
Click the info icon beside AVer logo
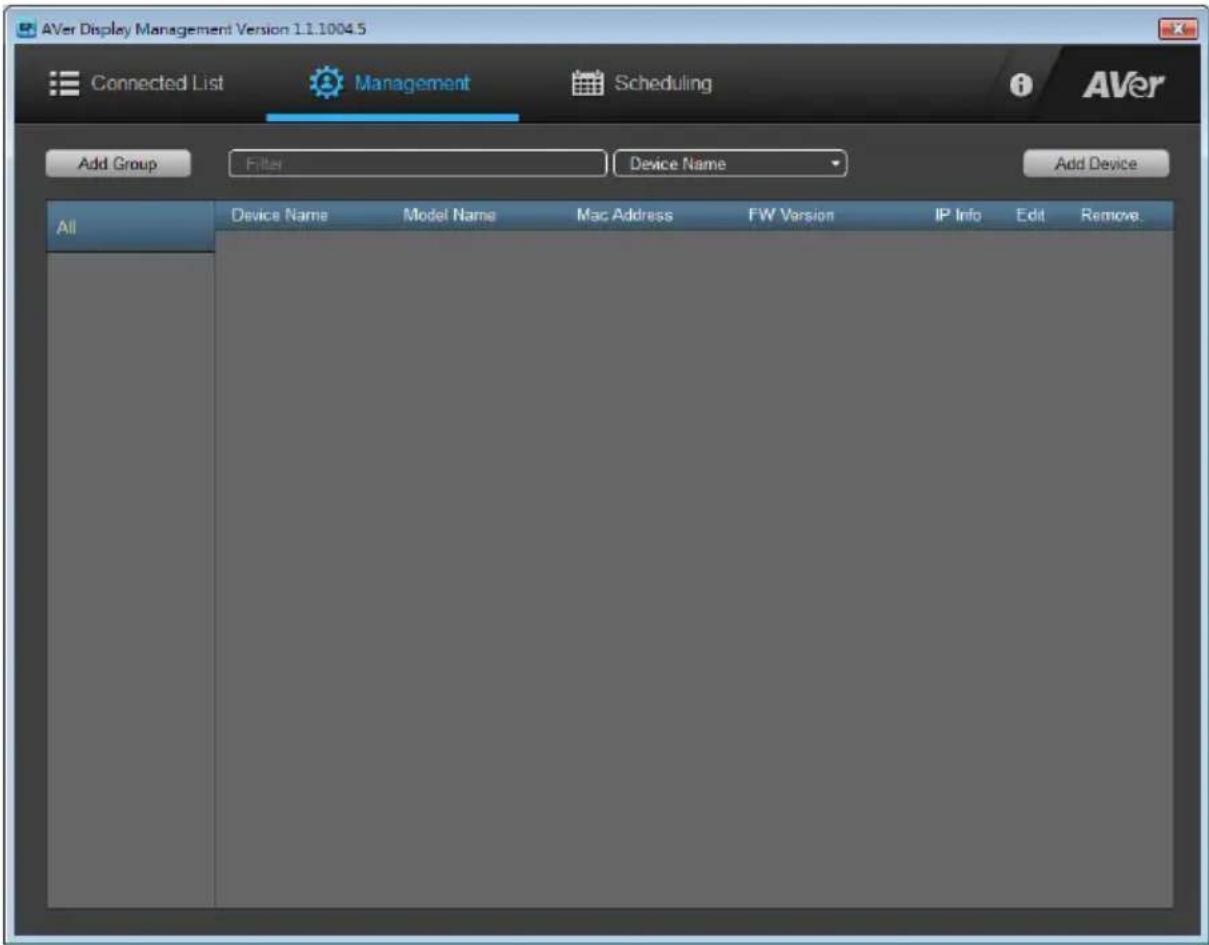(x=1020, y=86)
